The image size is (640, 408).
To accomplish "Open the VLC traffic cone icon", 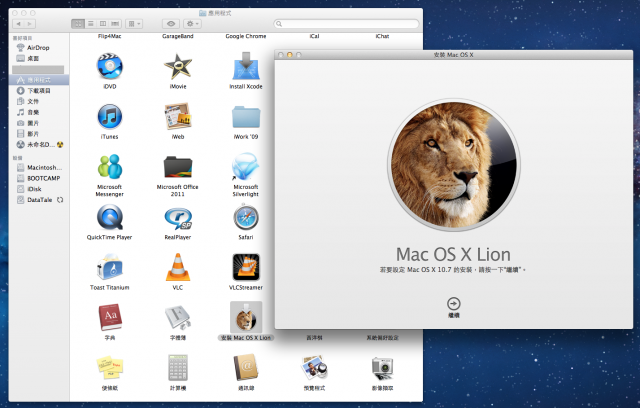I will tap(178, 267).
